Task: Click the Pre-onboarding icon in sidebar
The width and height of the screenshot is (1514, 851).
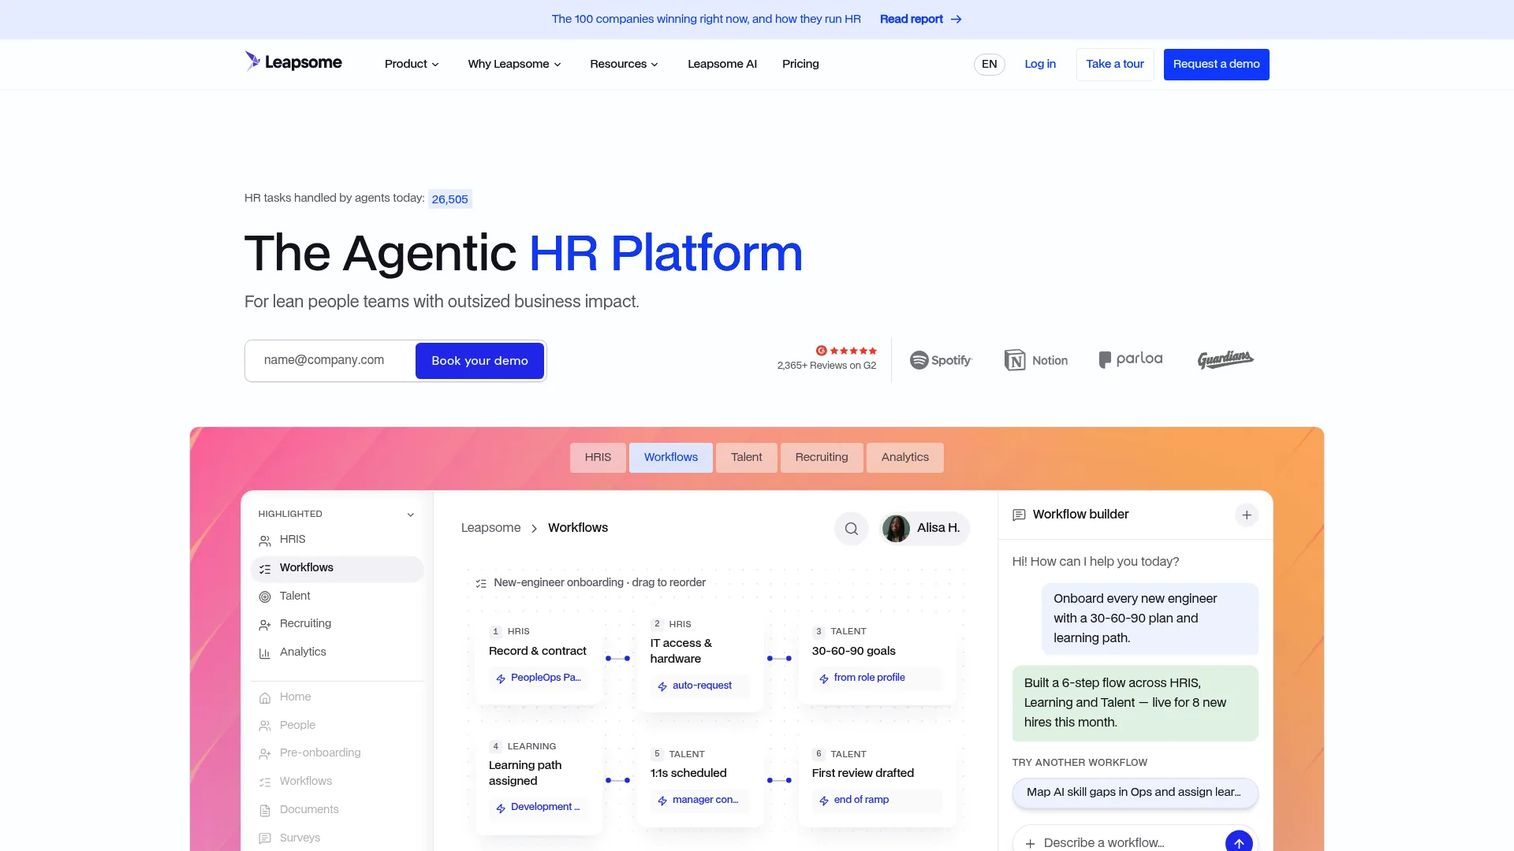Action: [x=265, y=754]
